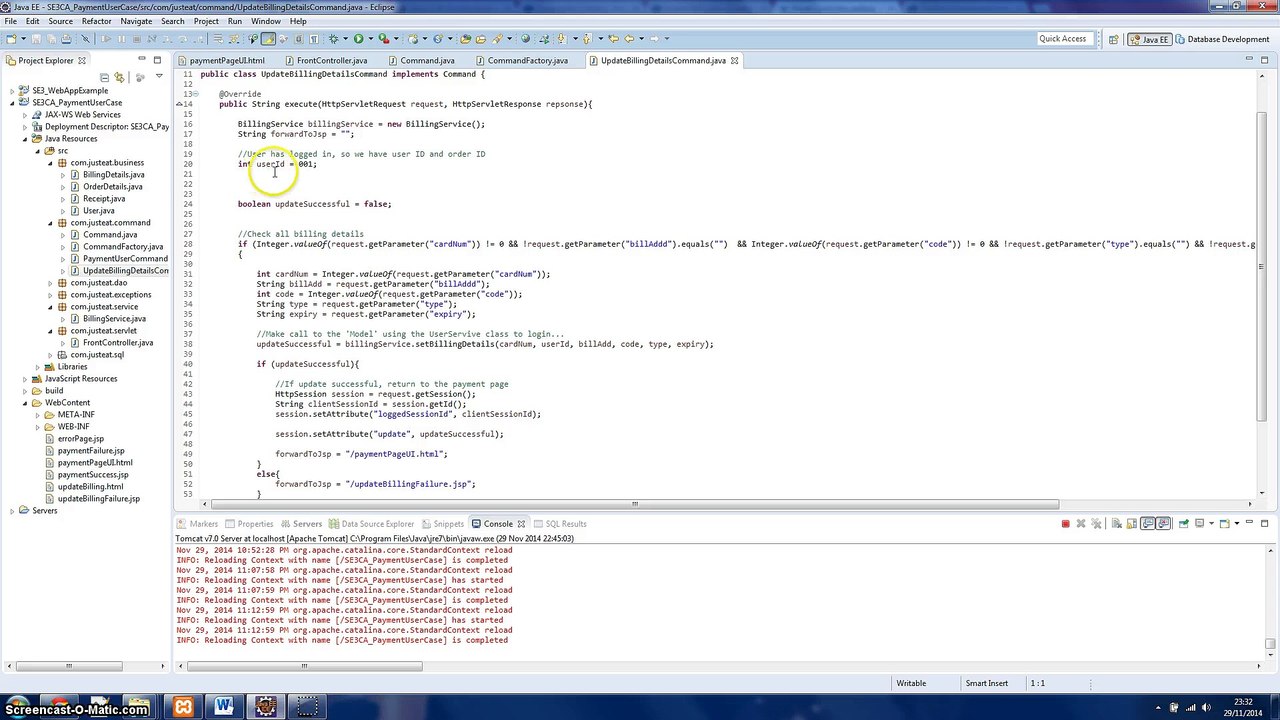Screen dimensions: 1280x720
Task: Open the Refactor menu
Action: point(96,21)
